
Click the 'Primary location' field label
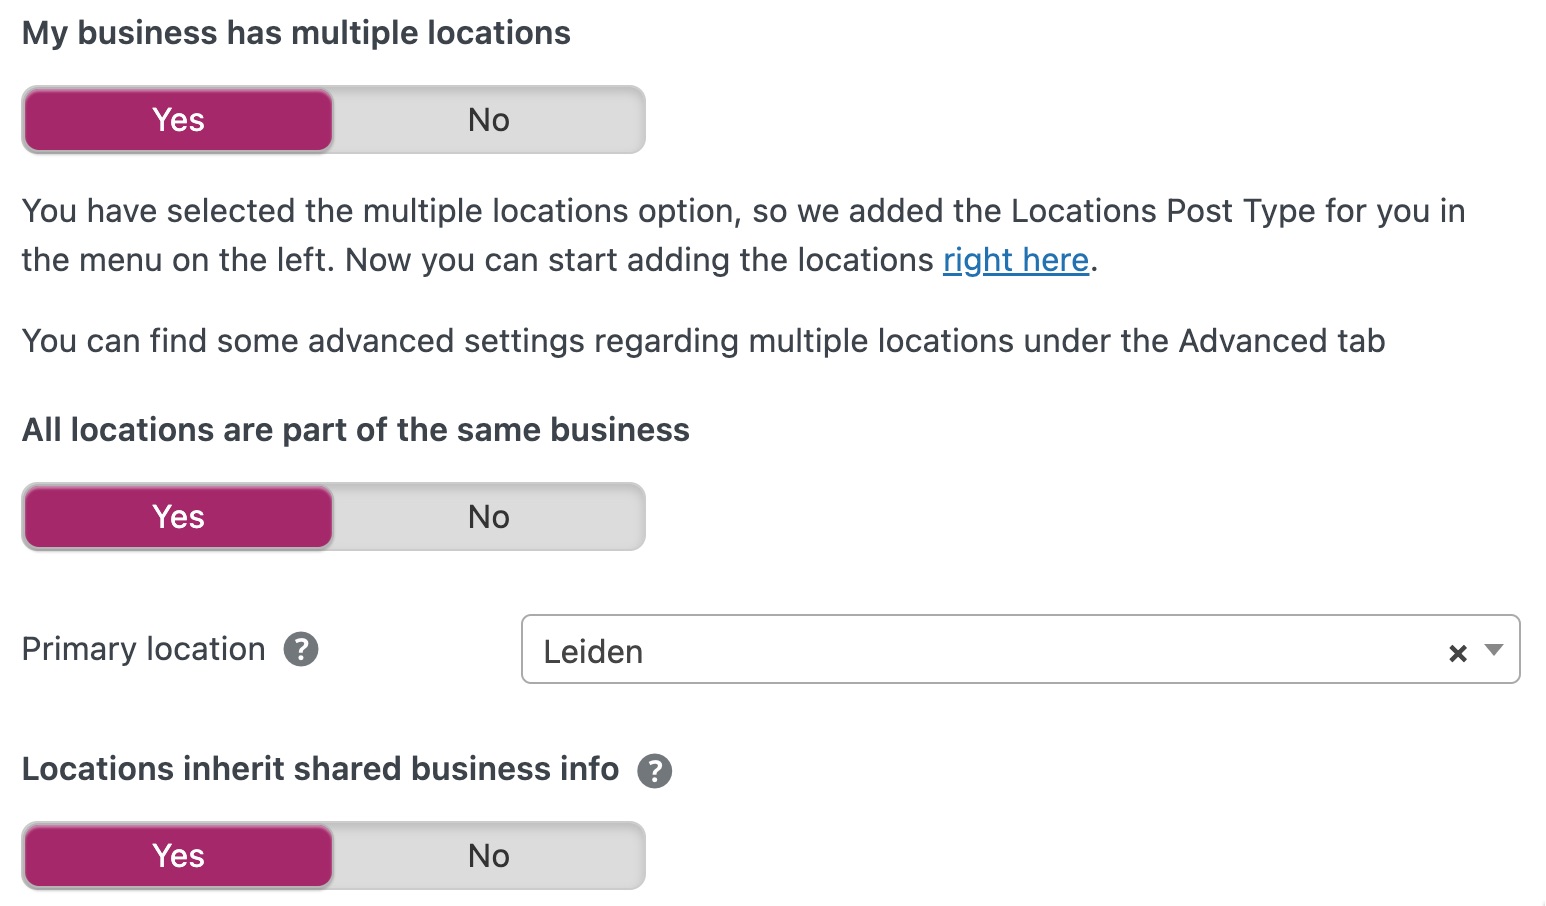[143, 649]
